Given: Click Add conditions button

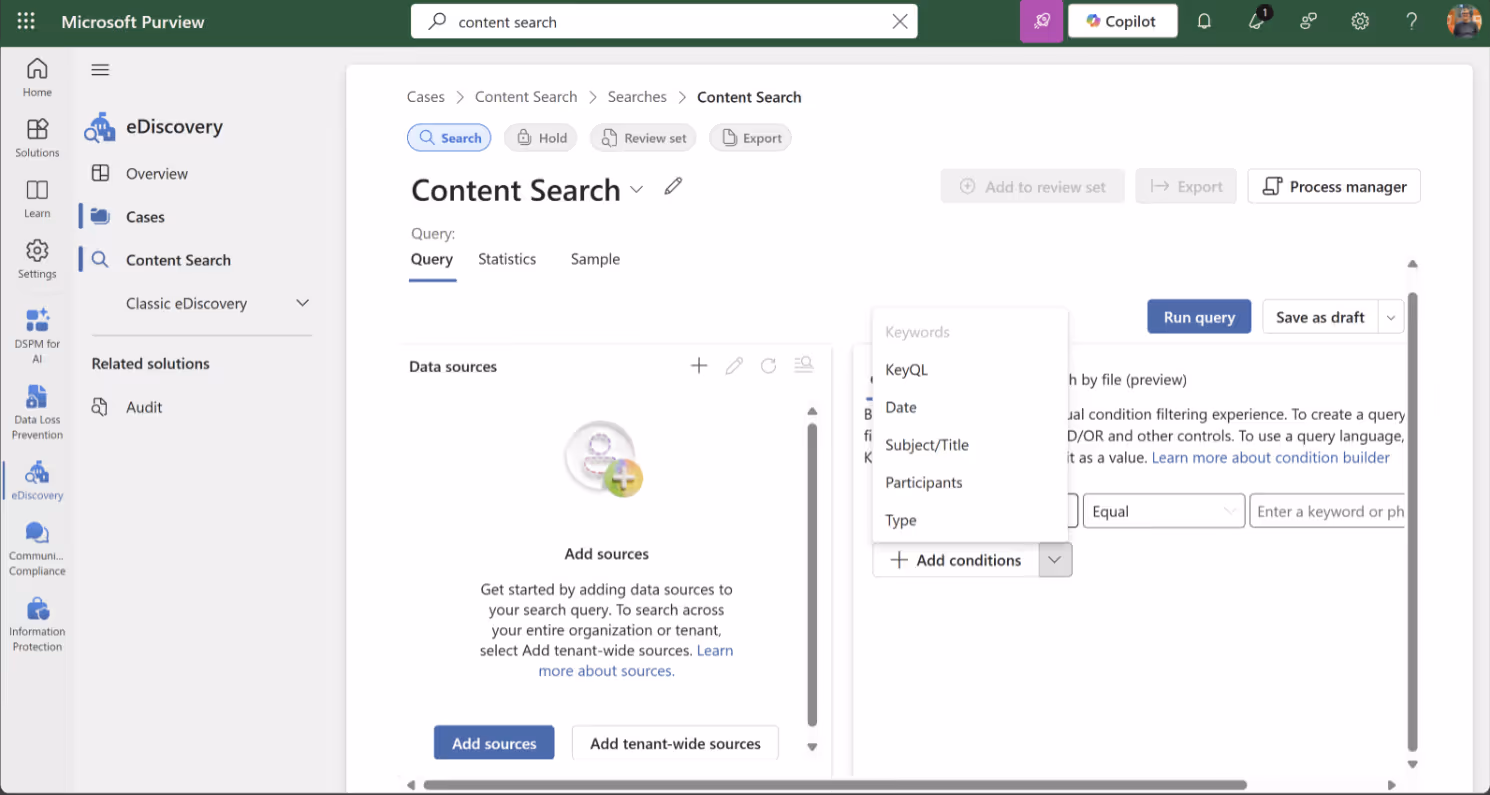Looking at the screenshot, I should pyautogui.click(x=956, y=560).
